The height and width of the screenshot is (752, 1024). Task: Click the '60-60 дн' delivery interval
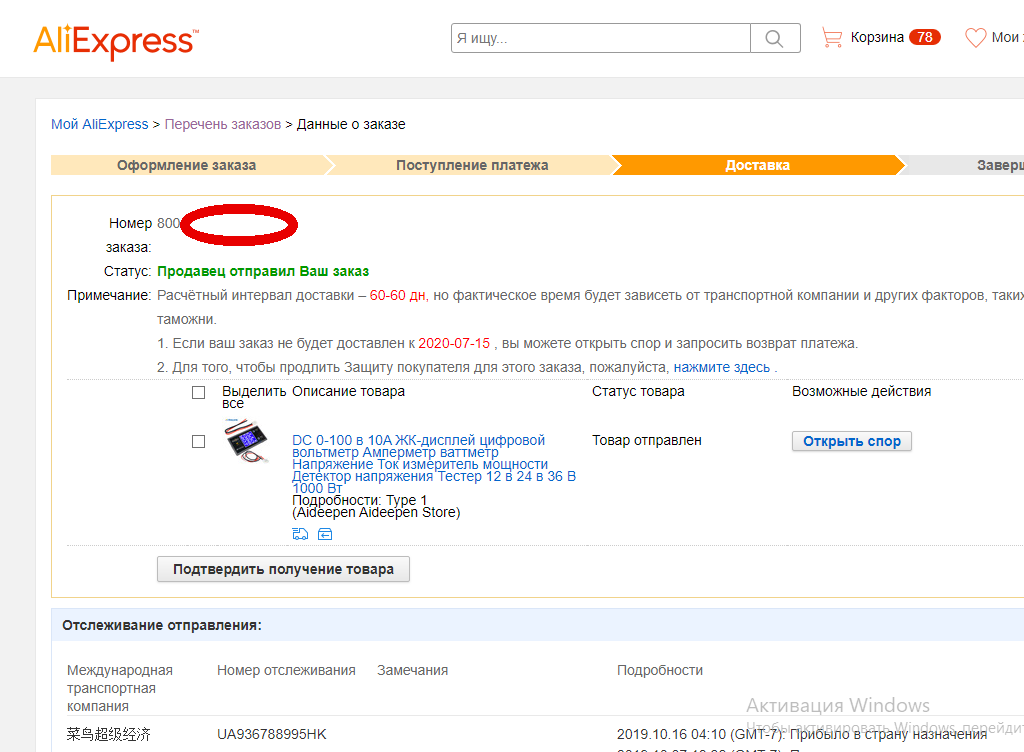point(398,296)
